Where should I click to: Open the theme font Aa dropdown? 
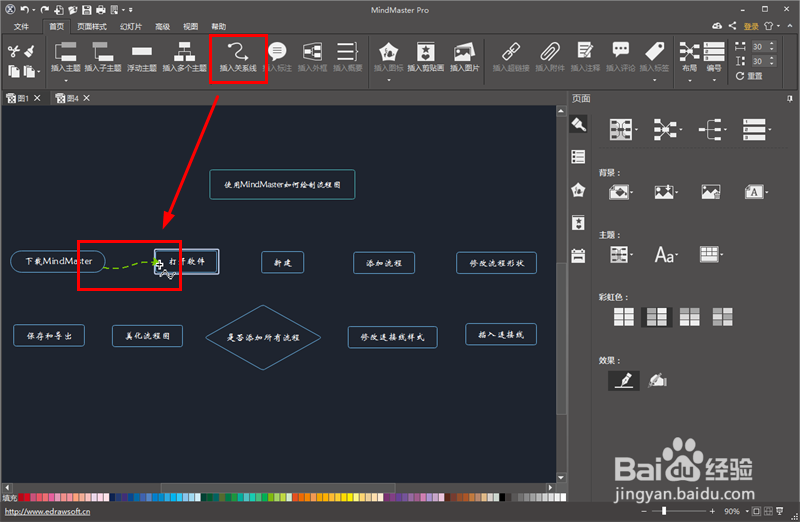pos(666,254)
